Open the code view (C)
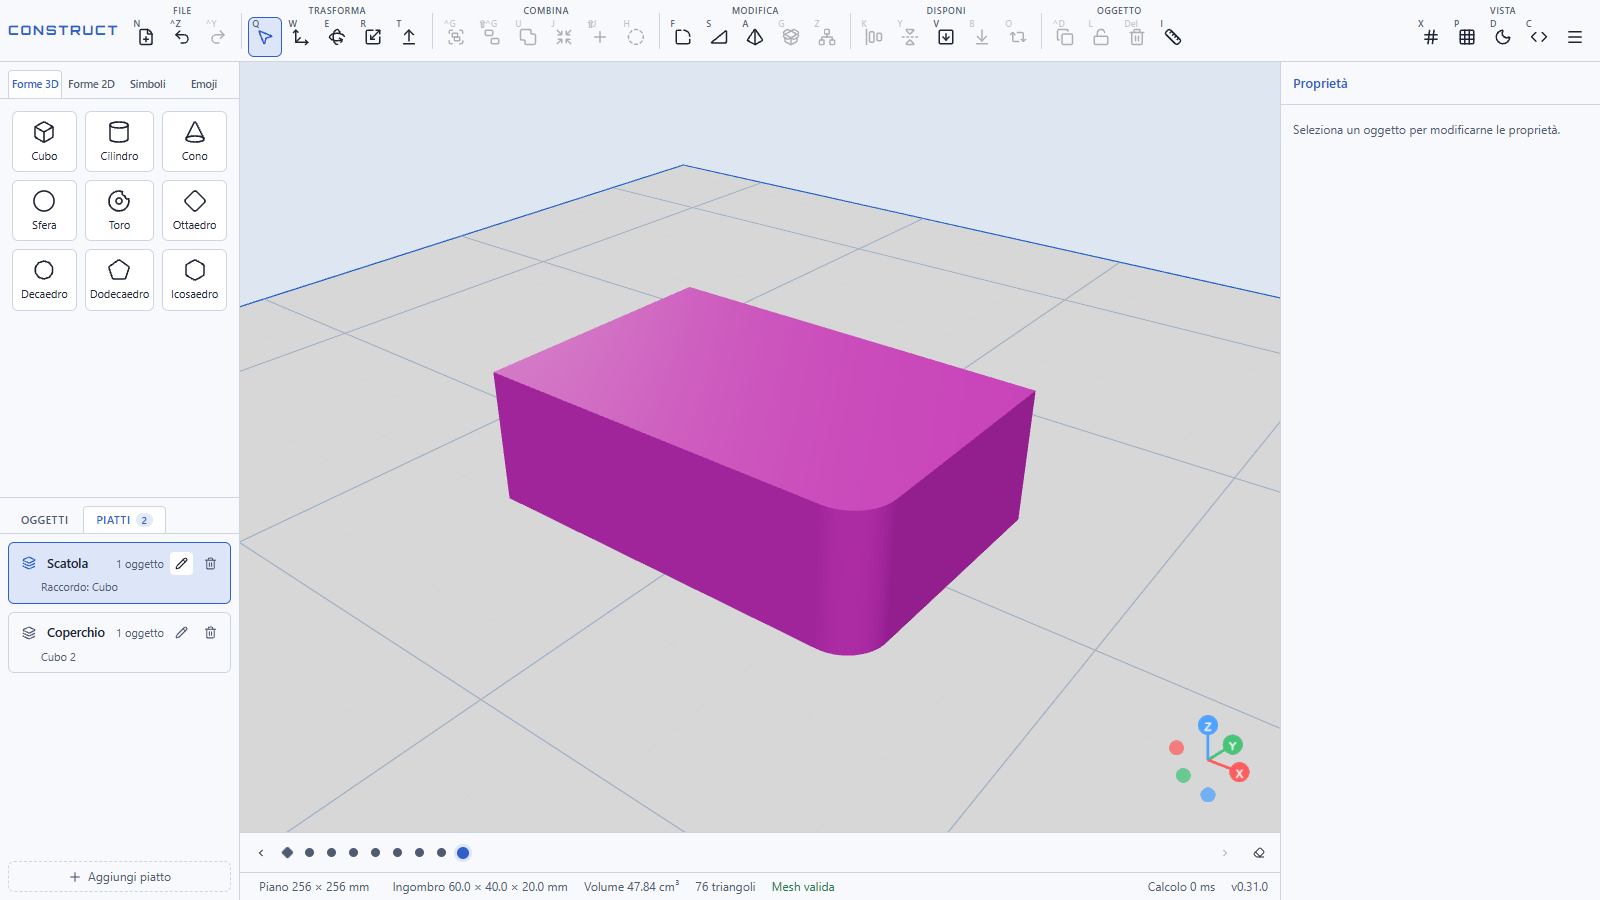 pyautogui.click(x=1539, y=37)
